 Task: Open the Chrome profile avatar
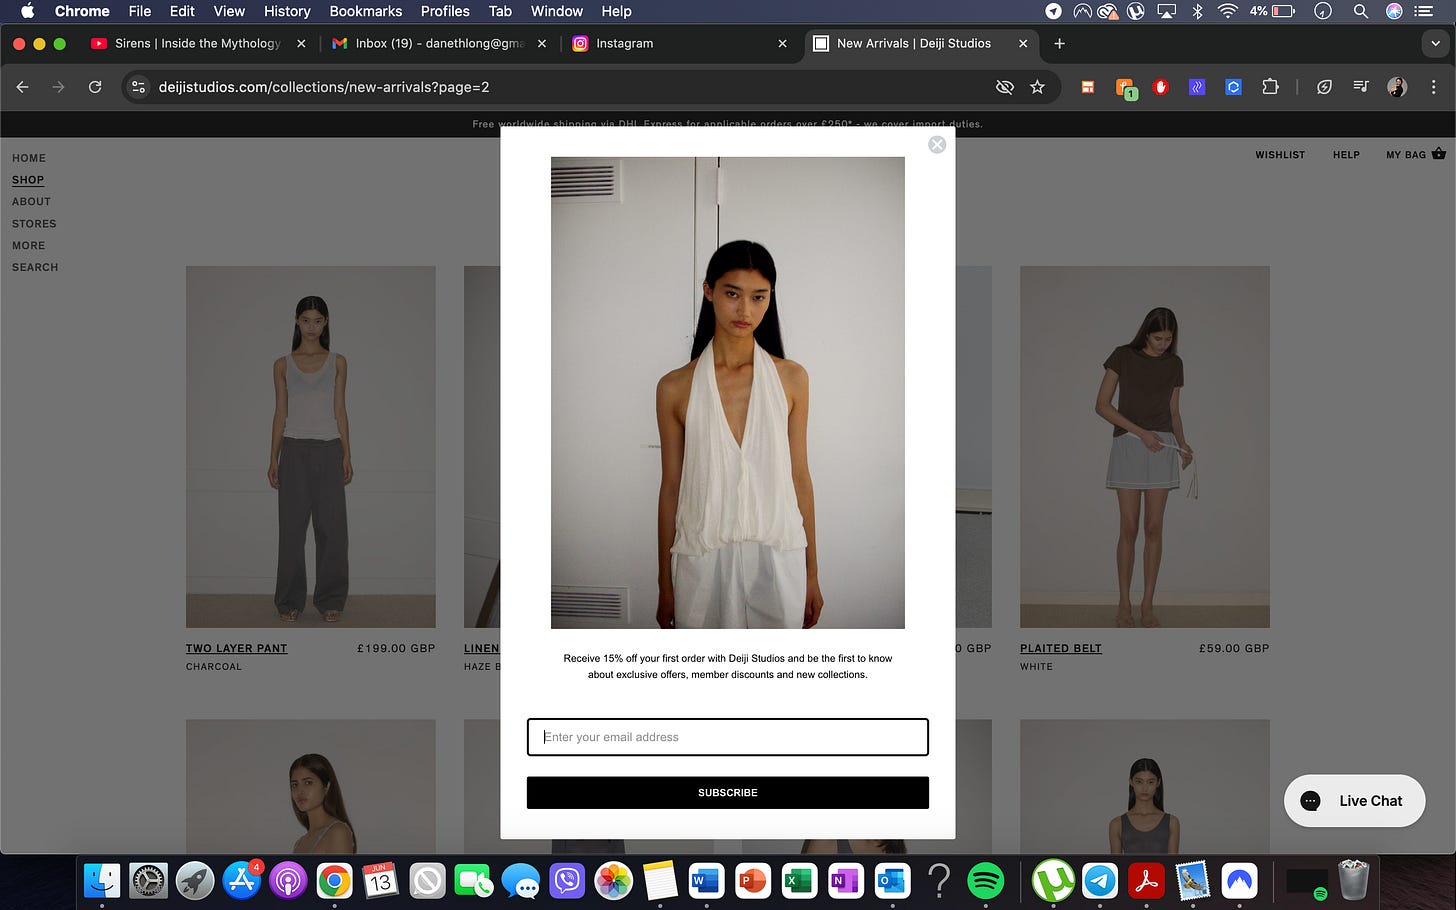coord(1397,87)
